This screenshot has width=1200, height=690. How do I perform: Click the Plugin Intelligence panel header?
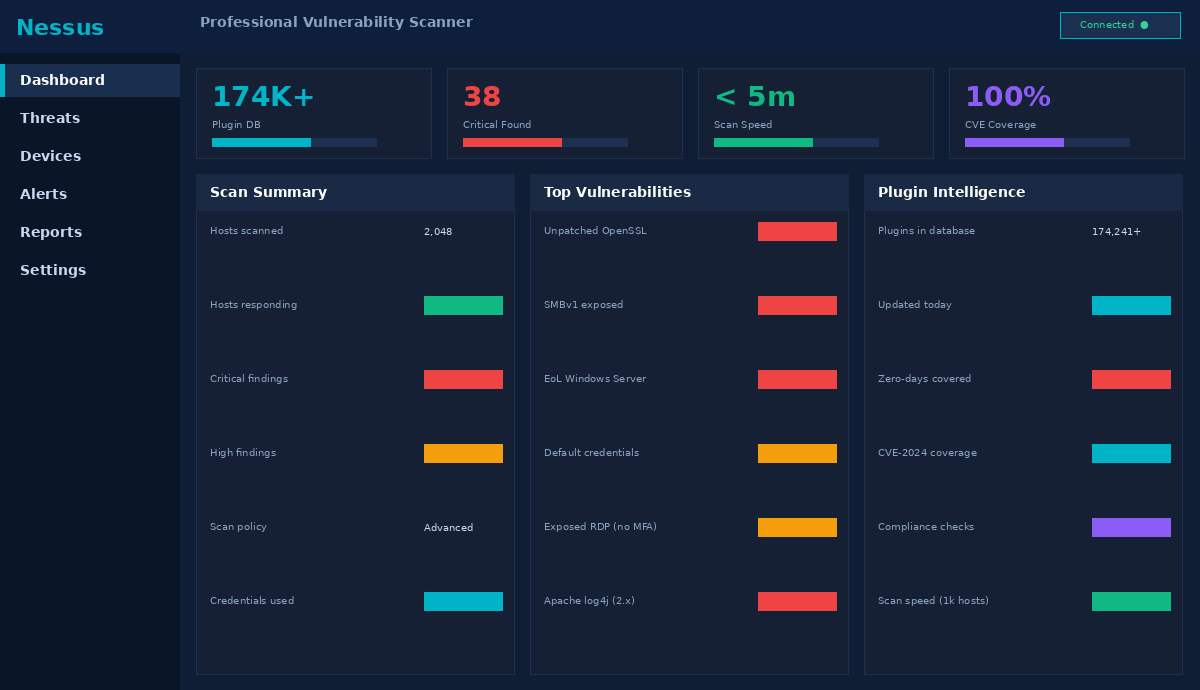[x=1023, y=192]
